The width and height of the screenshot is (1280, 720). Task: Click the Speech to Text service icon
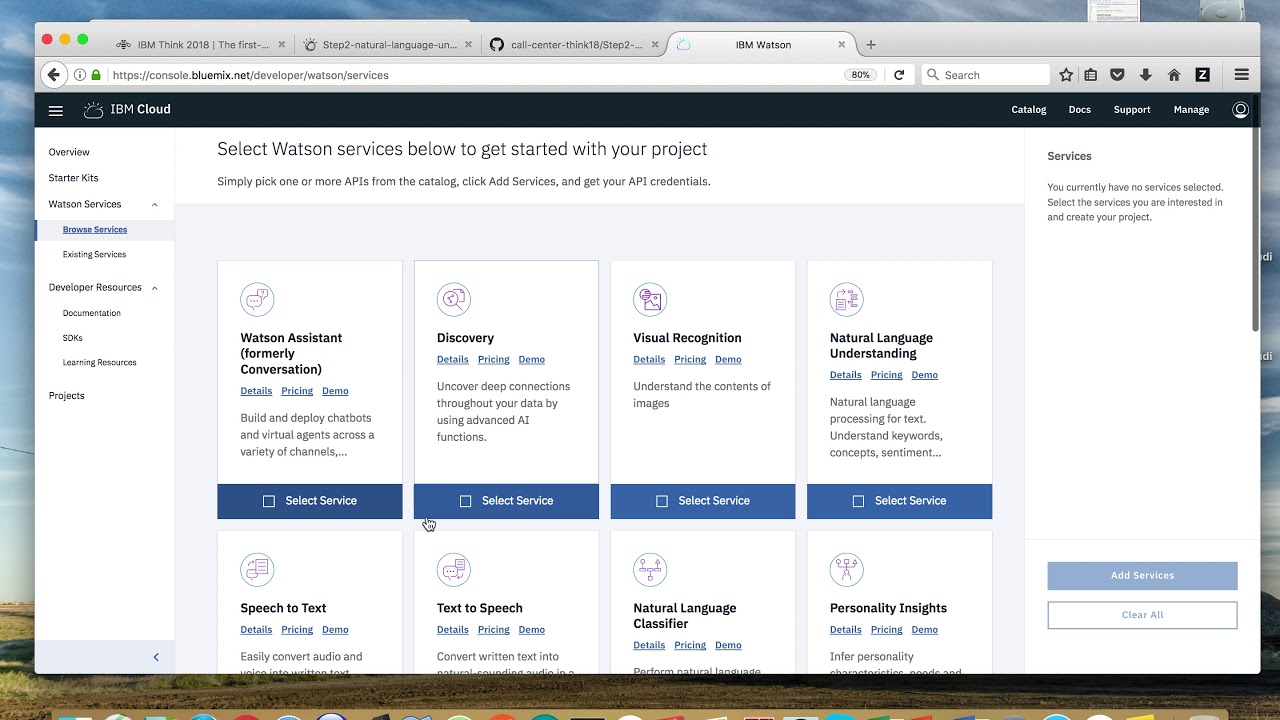(257, 569)
